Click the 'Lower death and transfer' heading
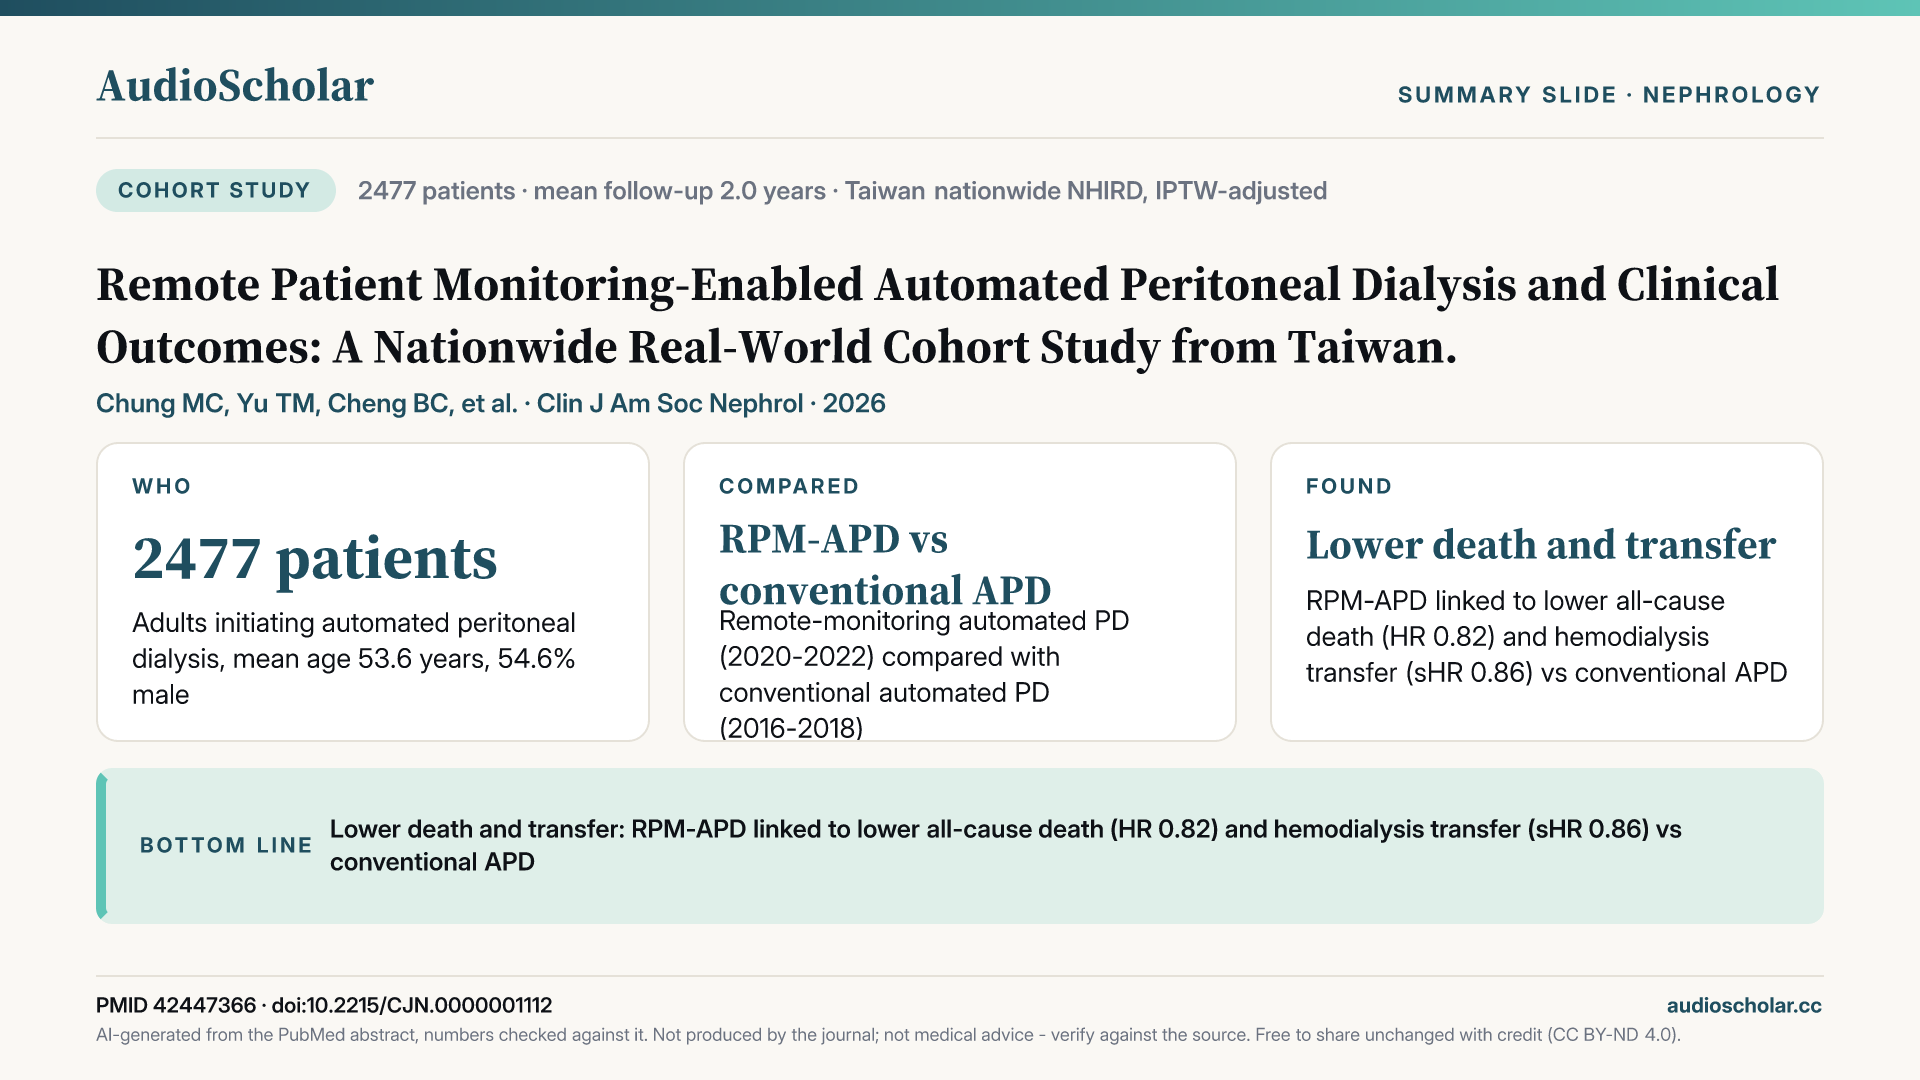Image resolution: width=1920 pixels, height=1080 pixels. [x=1541, y=545]
